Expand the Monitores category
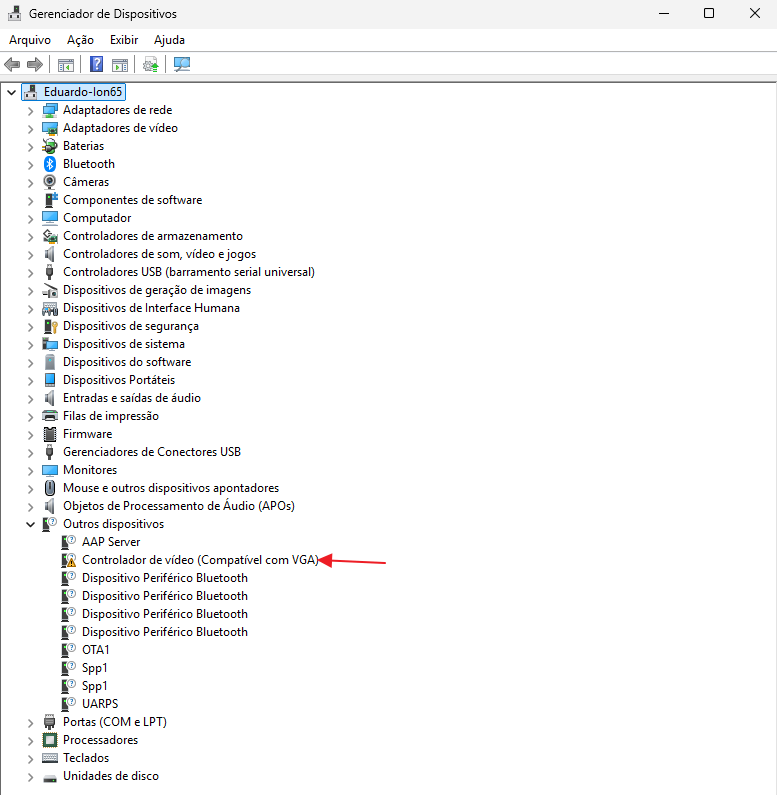The width and height of the screenshot is (777, 795). pos(30,471)
